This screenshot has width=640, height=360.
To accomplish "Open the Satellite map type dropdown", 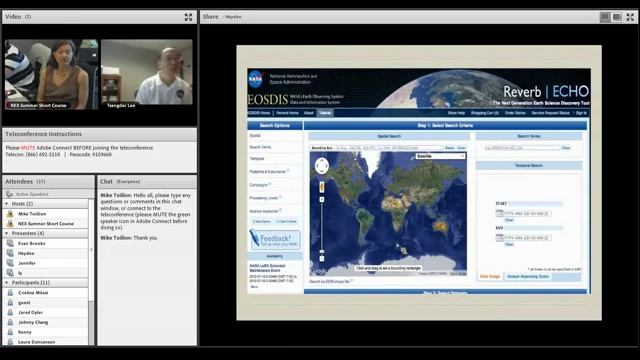I will click(x=440, y=156).
